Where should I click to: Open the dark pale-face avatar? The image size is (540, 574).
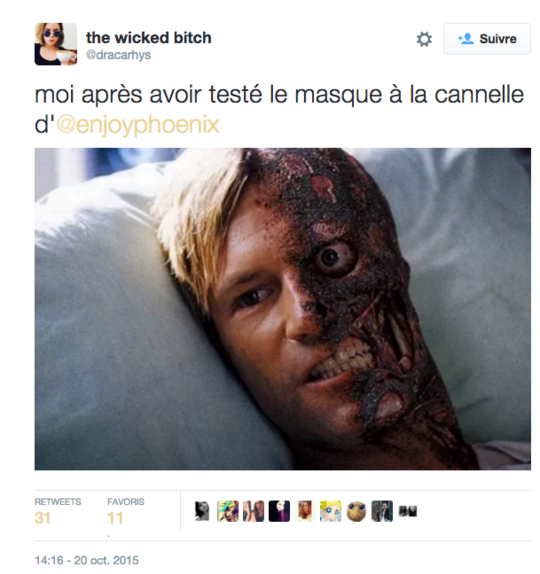(x=279, y=511)
